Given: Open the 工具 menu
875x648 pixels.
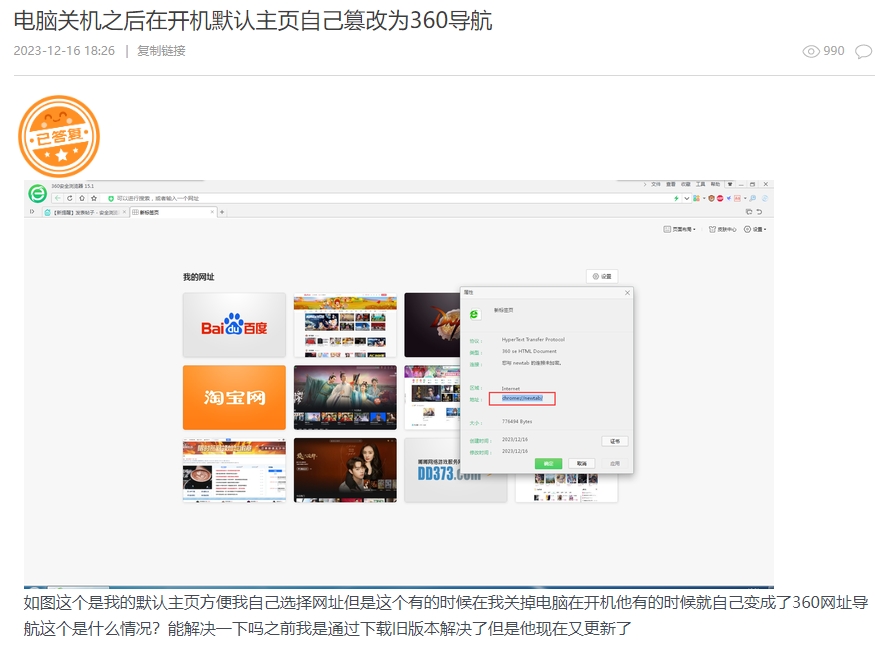Looking at the screenshot, I should click(x=700, y=184).
